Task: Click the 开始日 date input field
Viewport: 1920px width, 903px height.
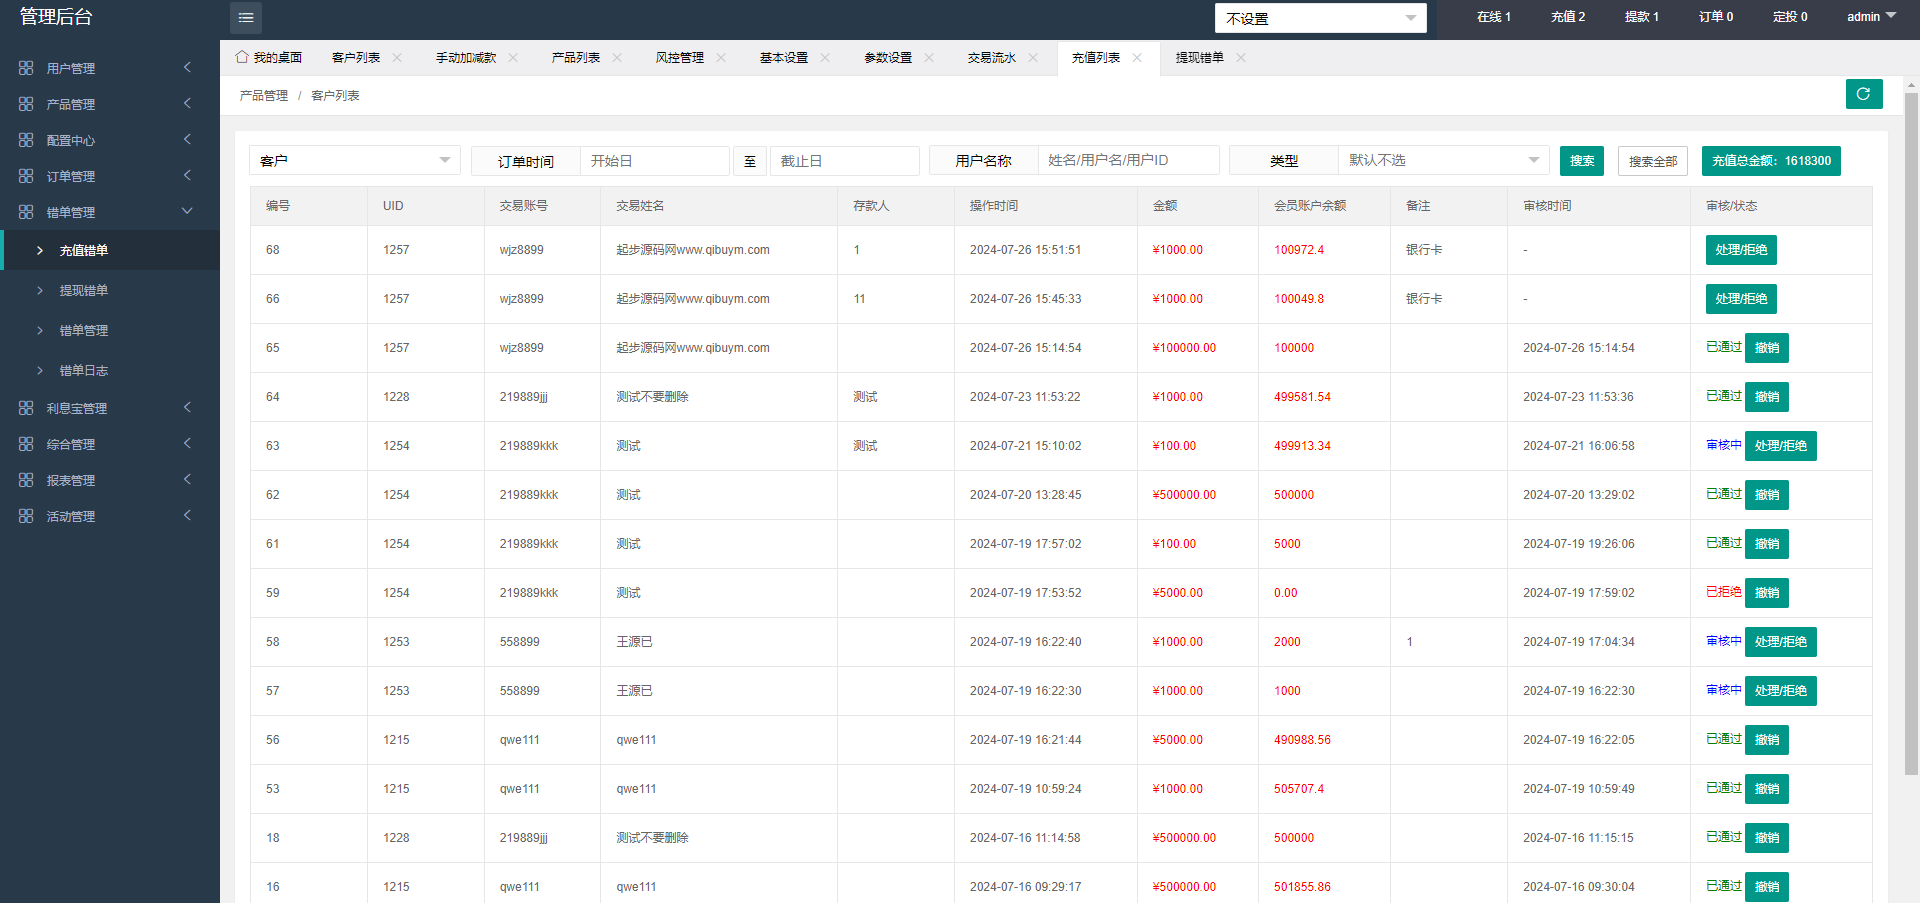Action: tap(654, 161)
